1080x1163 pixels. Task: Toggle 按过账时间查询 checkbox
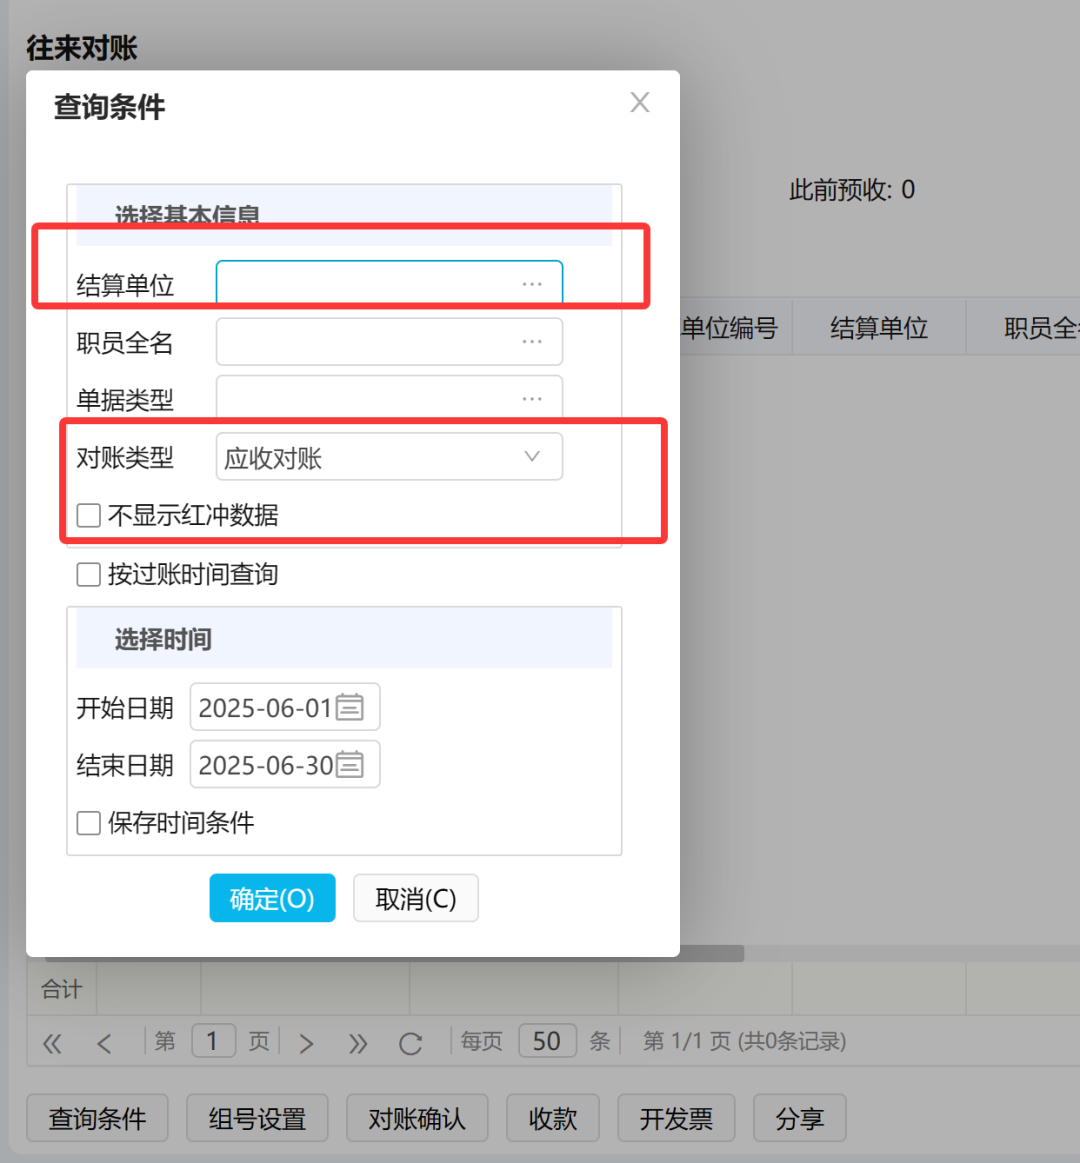pyautogui.click(x=89, y=574)
